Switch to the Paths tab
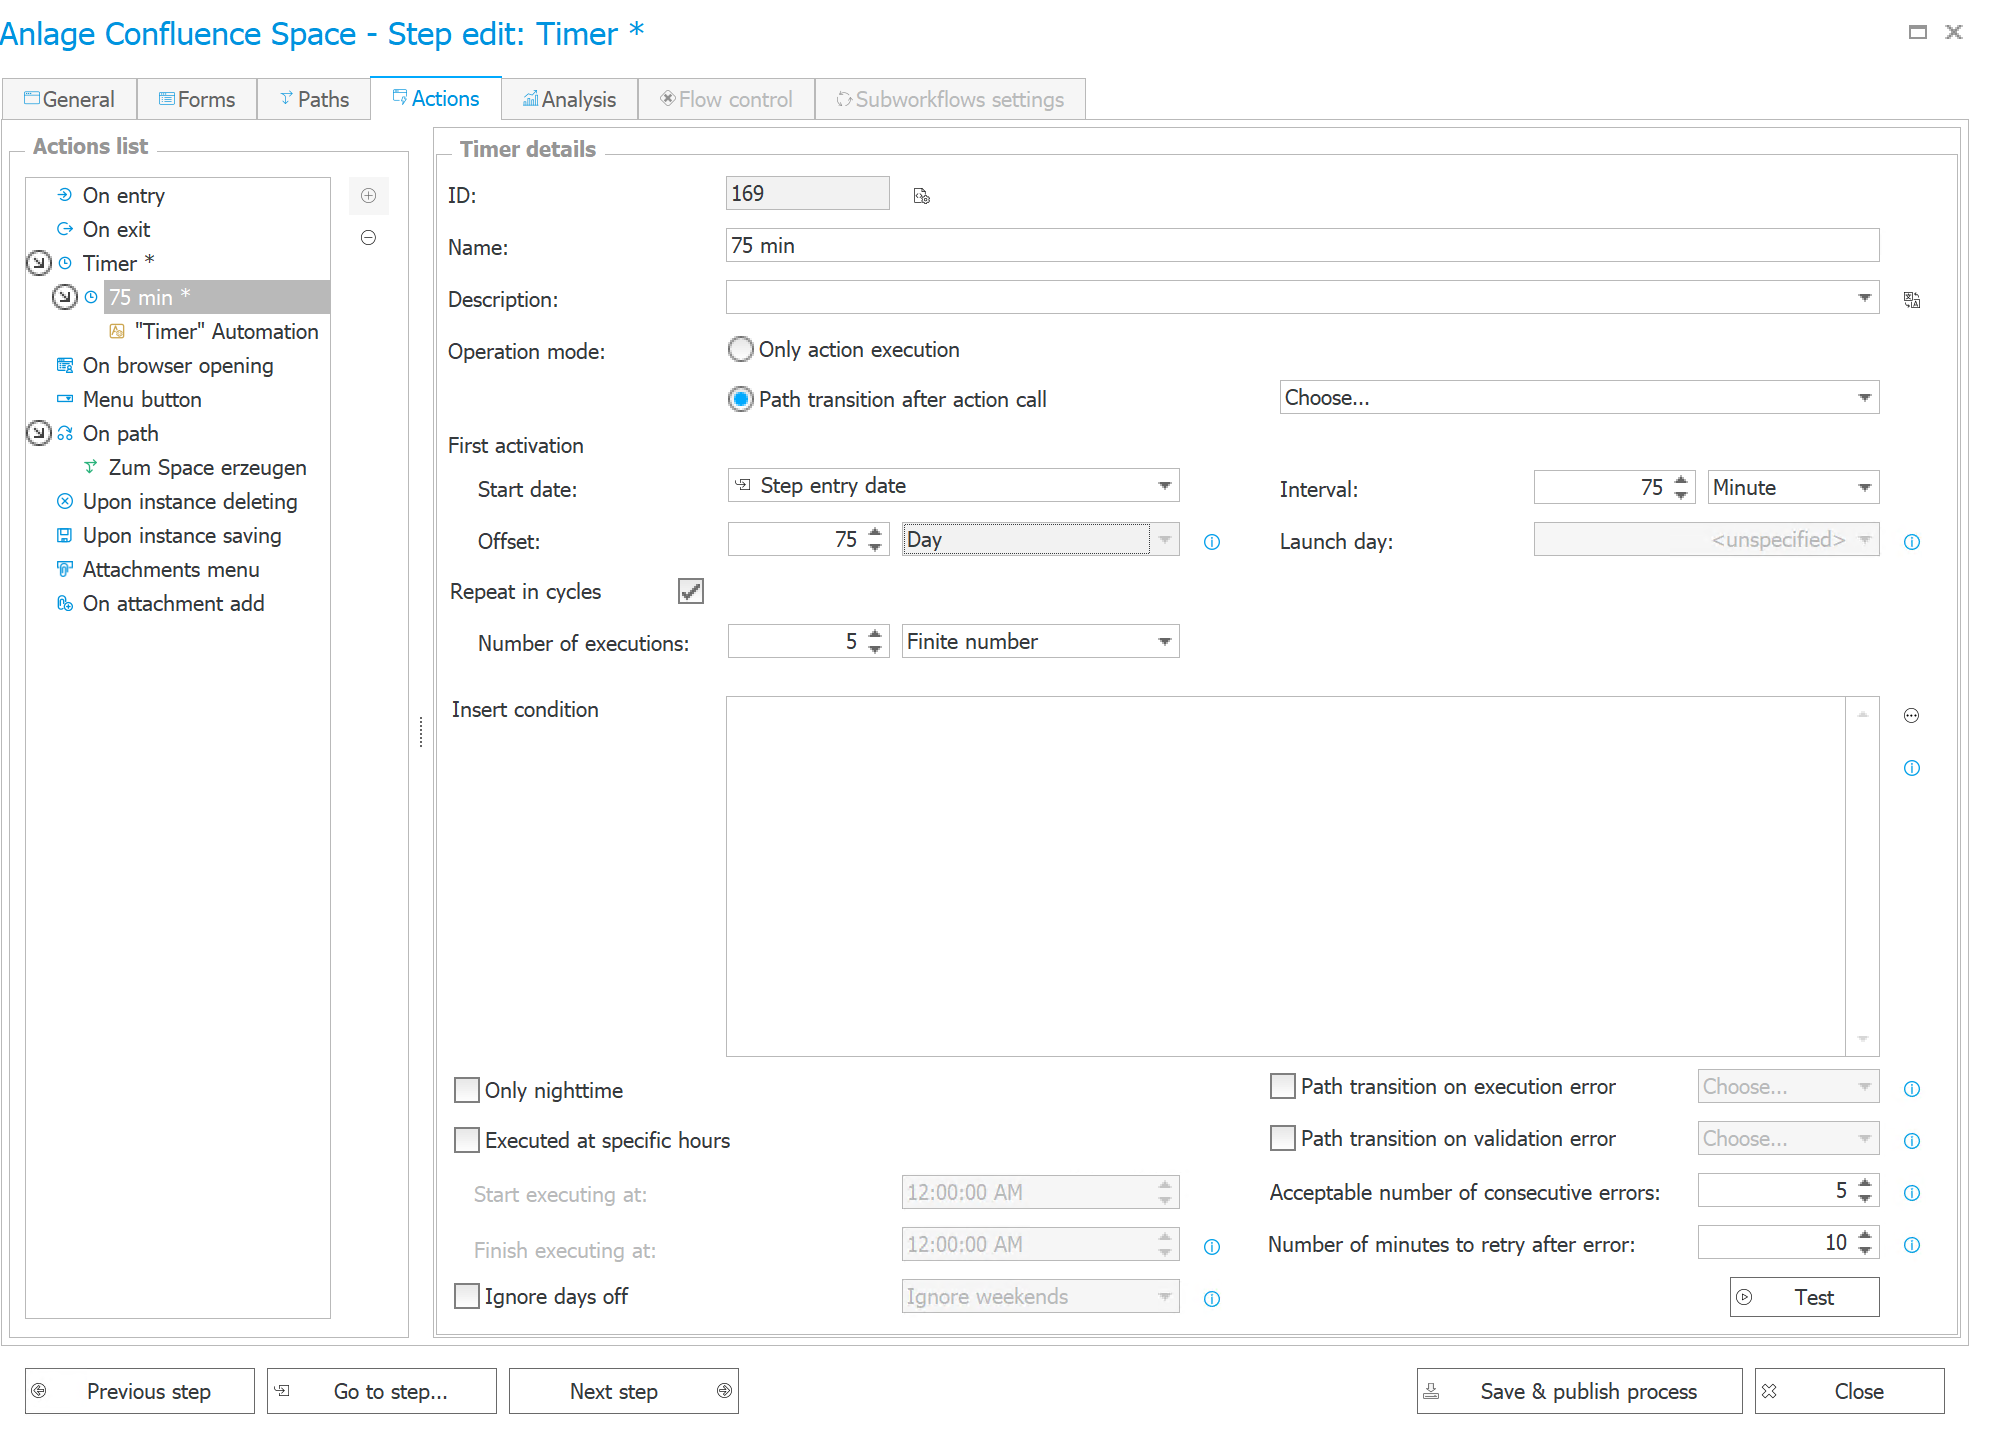The height and width of the screenshot is (1449, 1994). 314,99
